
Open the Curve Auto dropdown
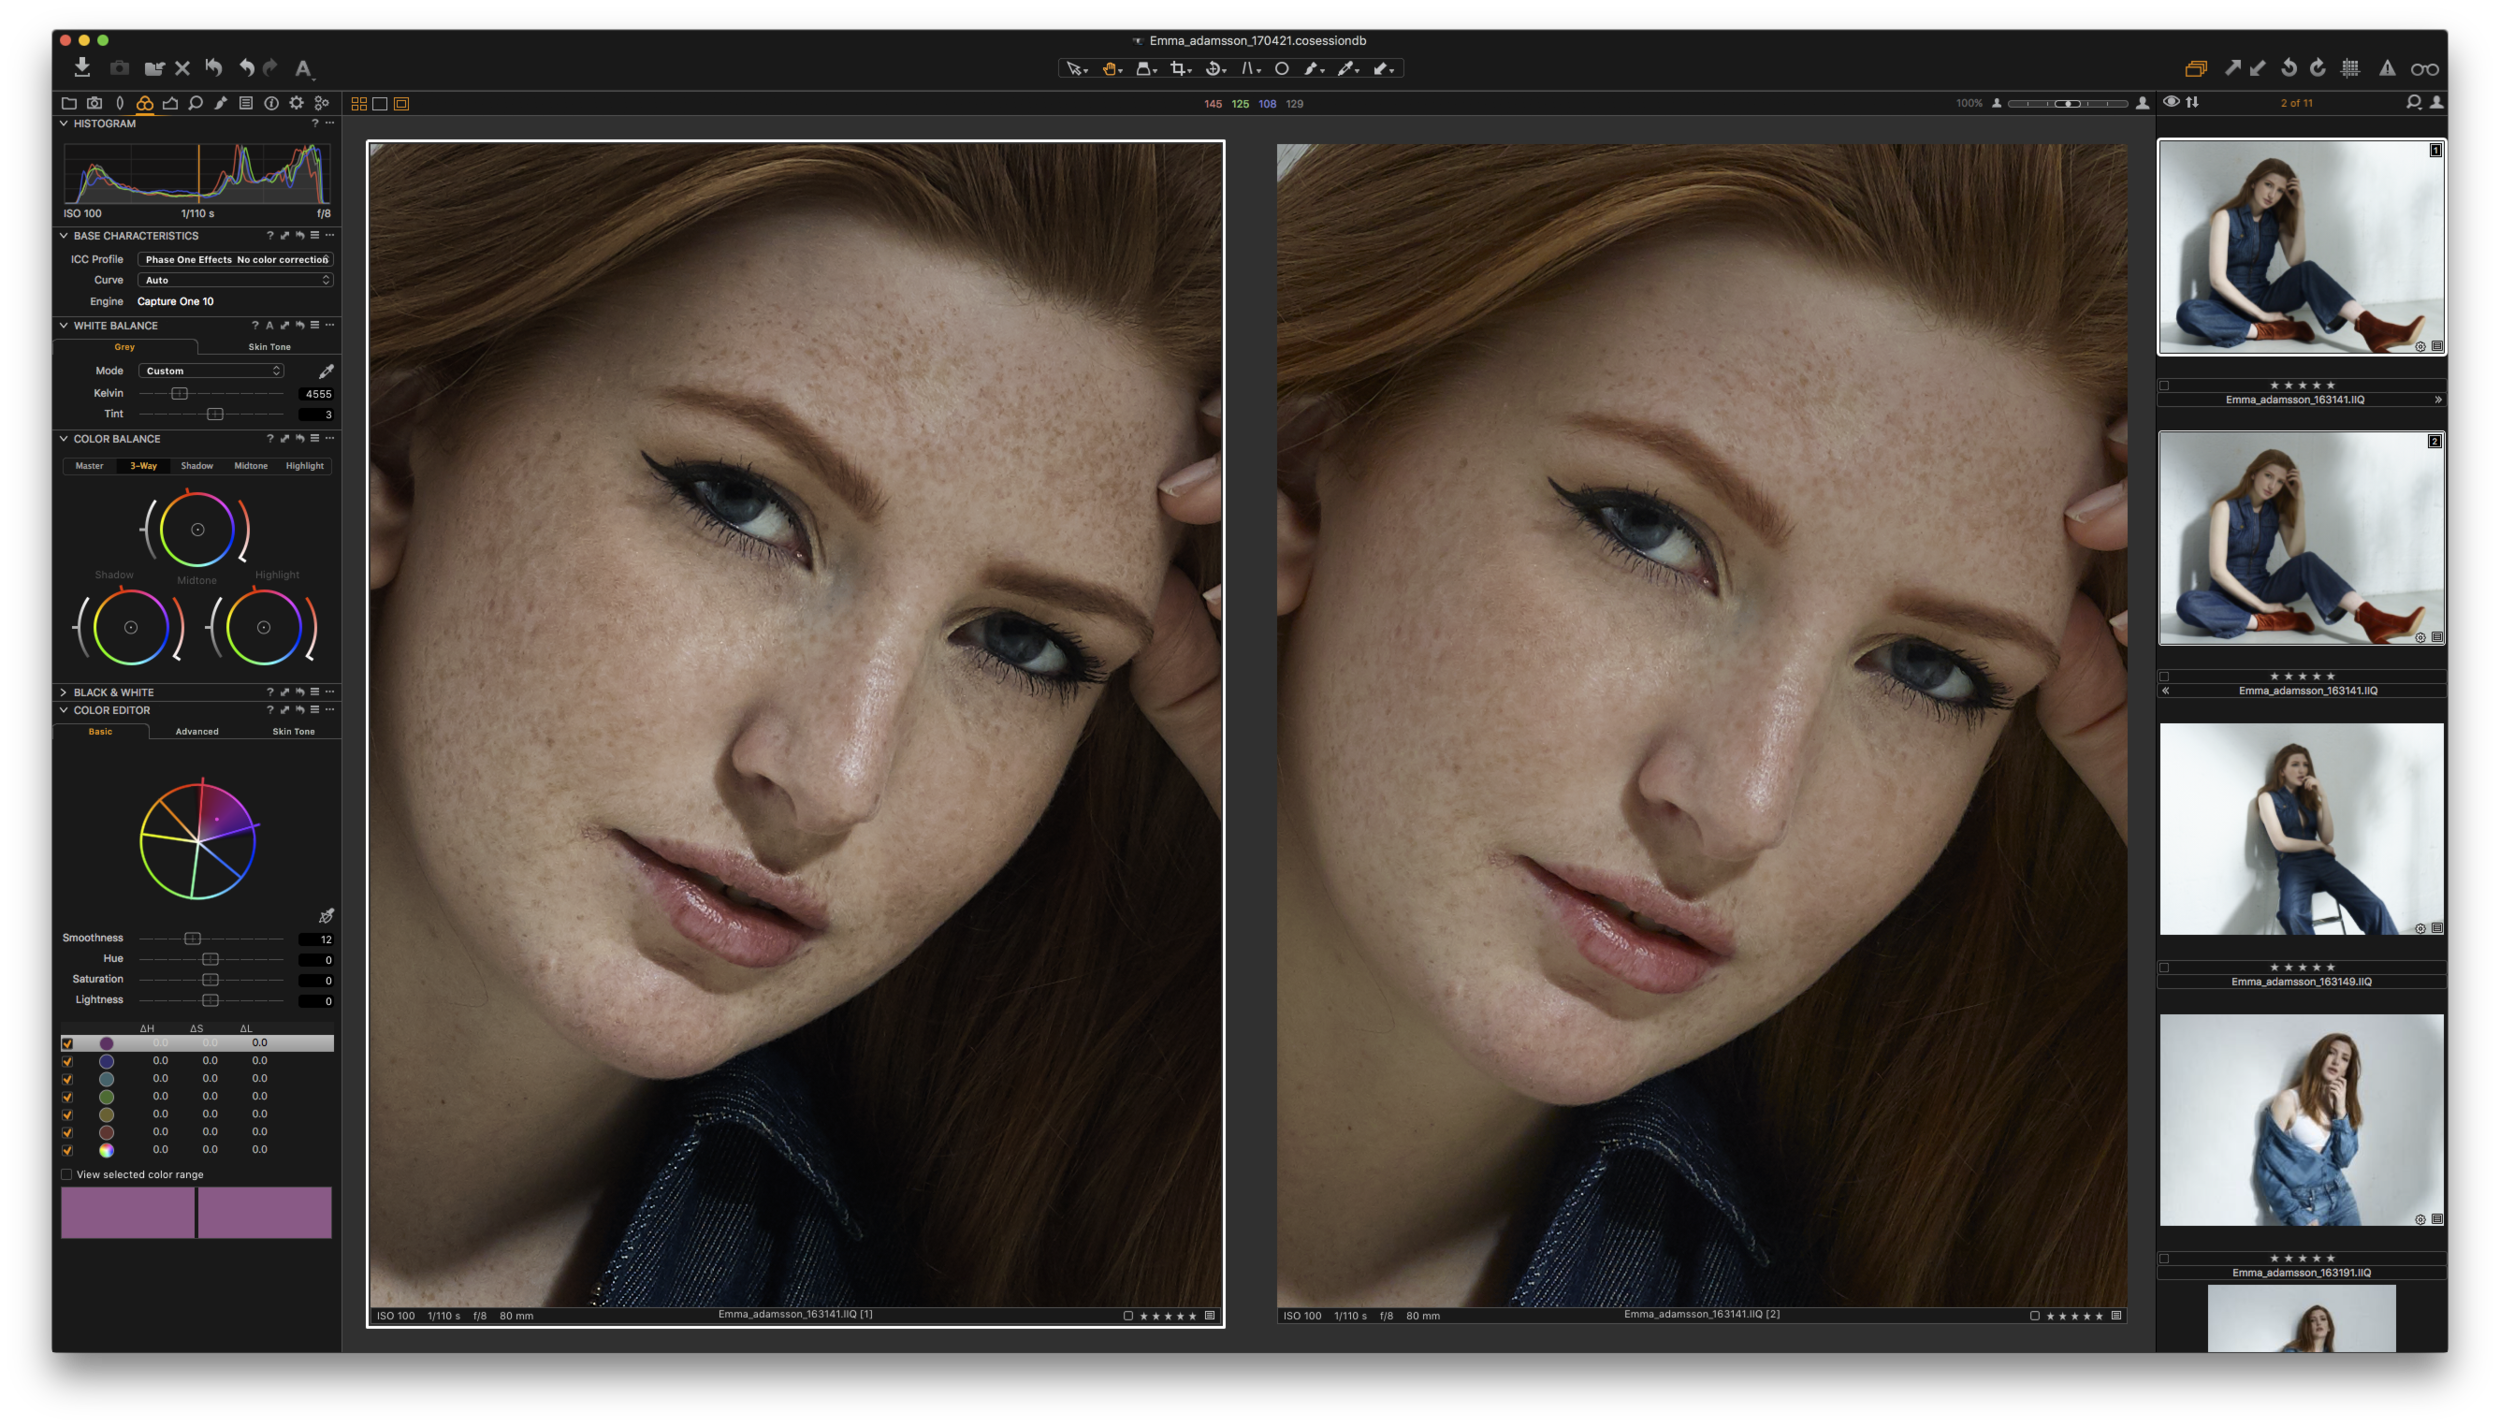click(x=236, y=281)
